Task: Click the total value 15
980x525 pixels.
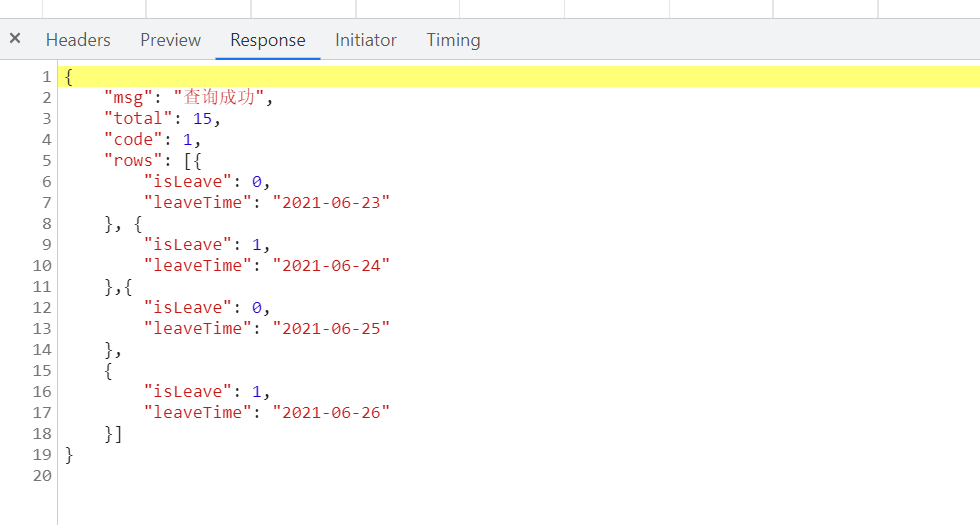Action: pyautogui.click(x=202, y=119)
